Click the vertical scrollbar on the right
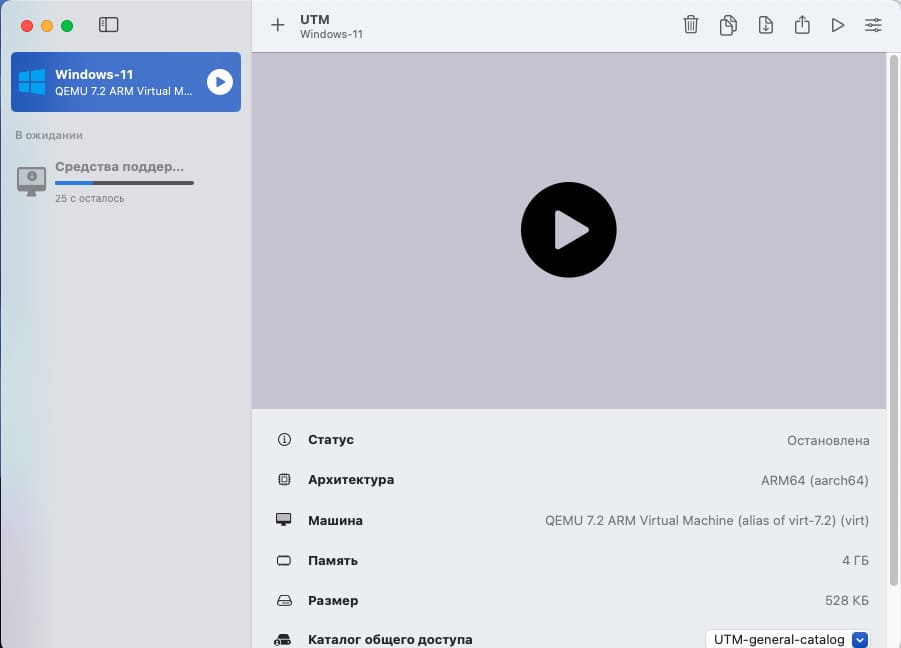 (893, 320)
